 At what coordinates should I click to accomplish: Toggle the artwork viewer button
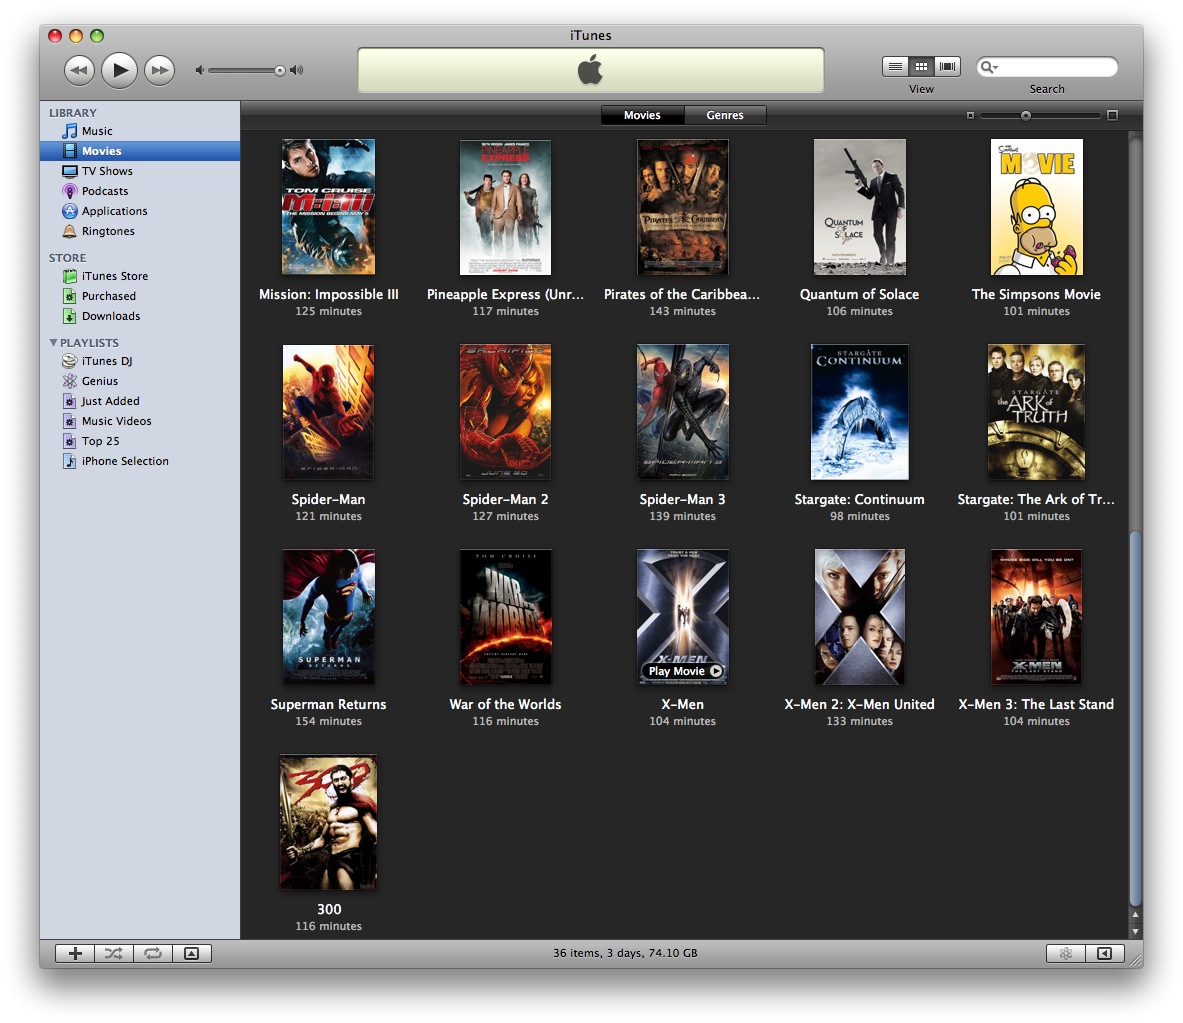click(192, 954)
